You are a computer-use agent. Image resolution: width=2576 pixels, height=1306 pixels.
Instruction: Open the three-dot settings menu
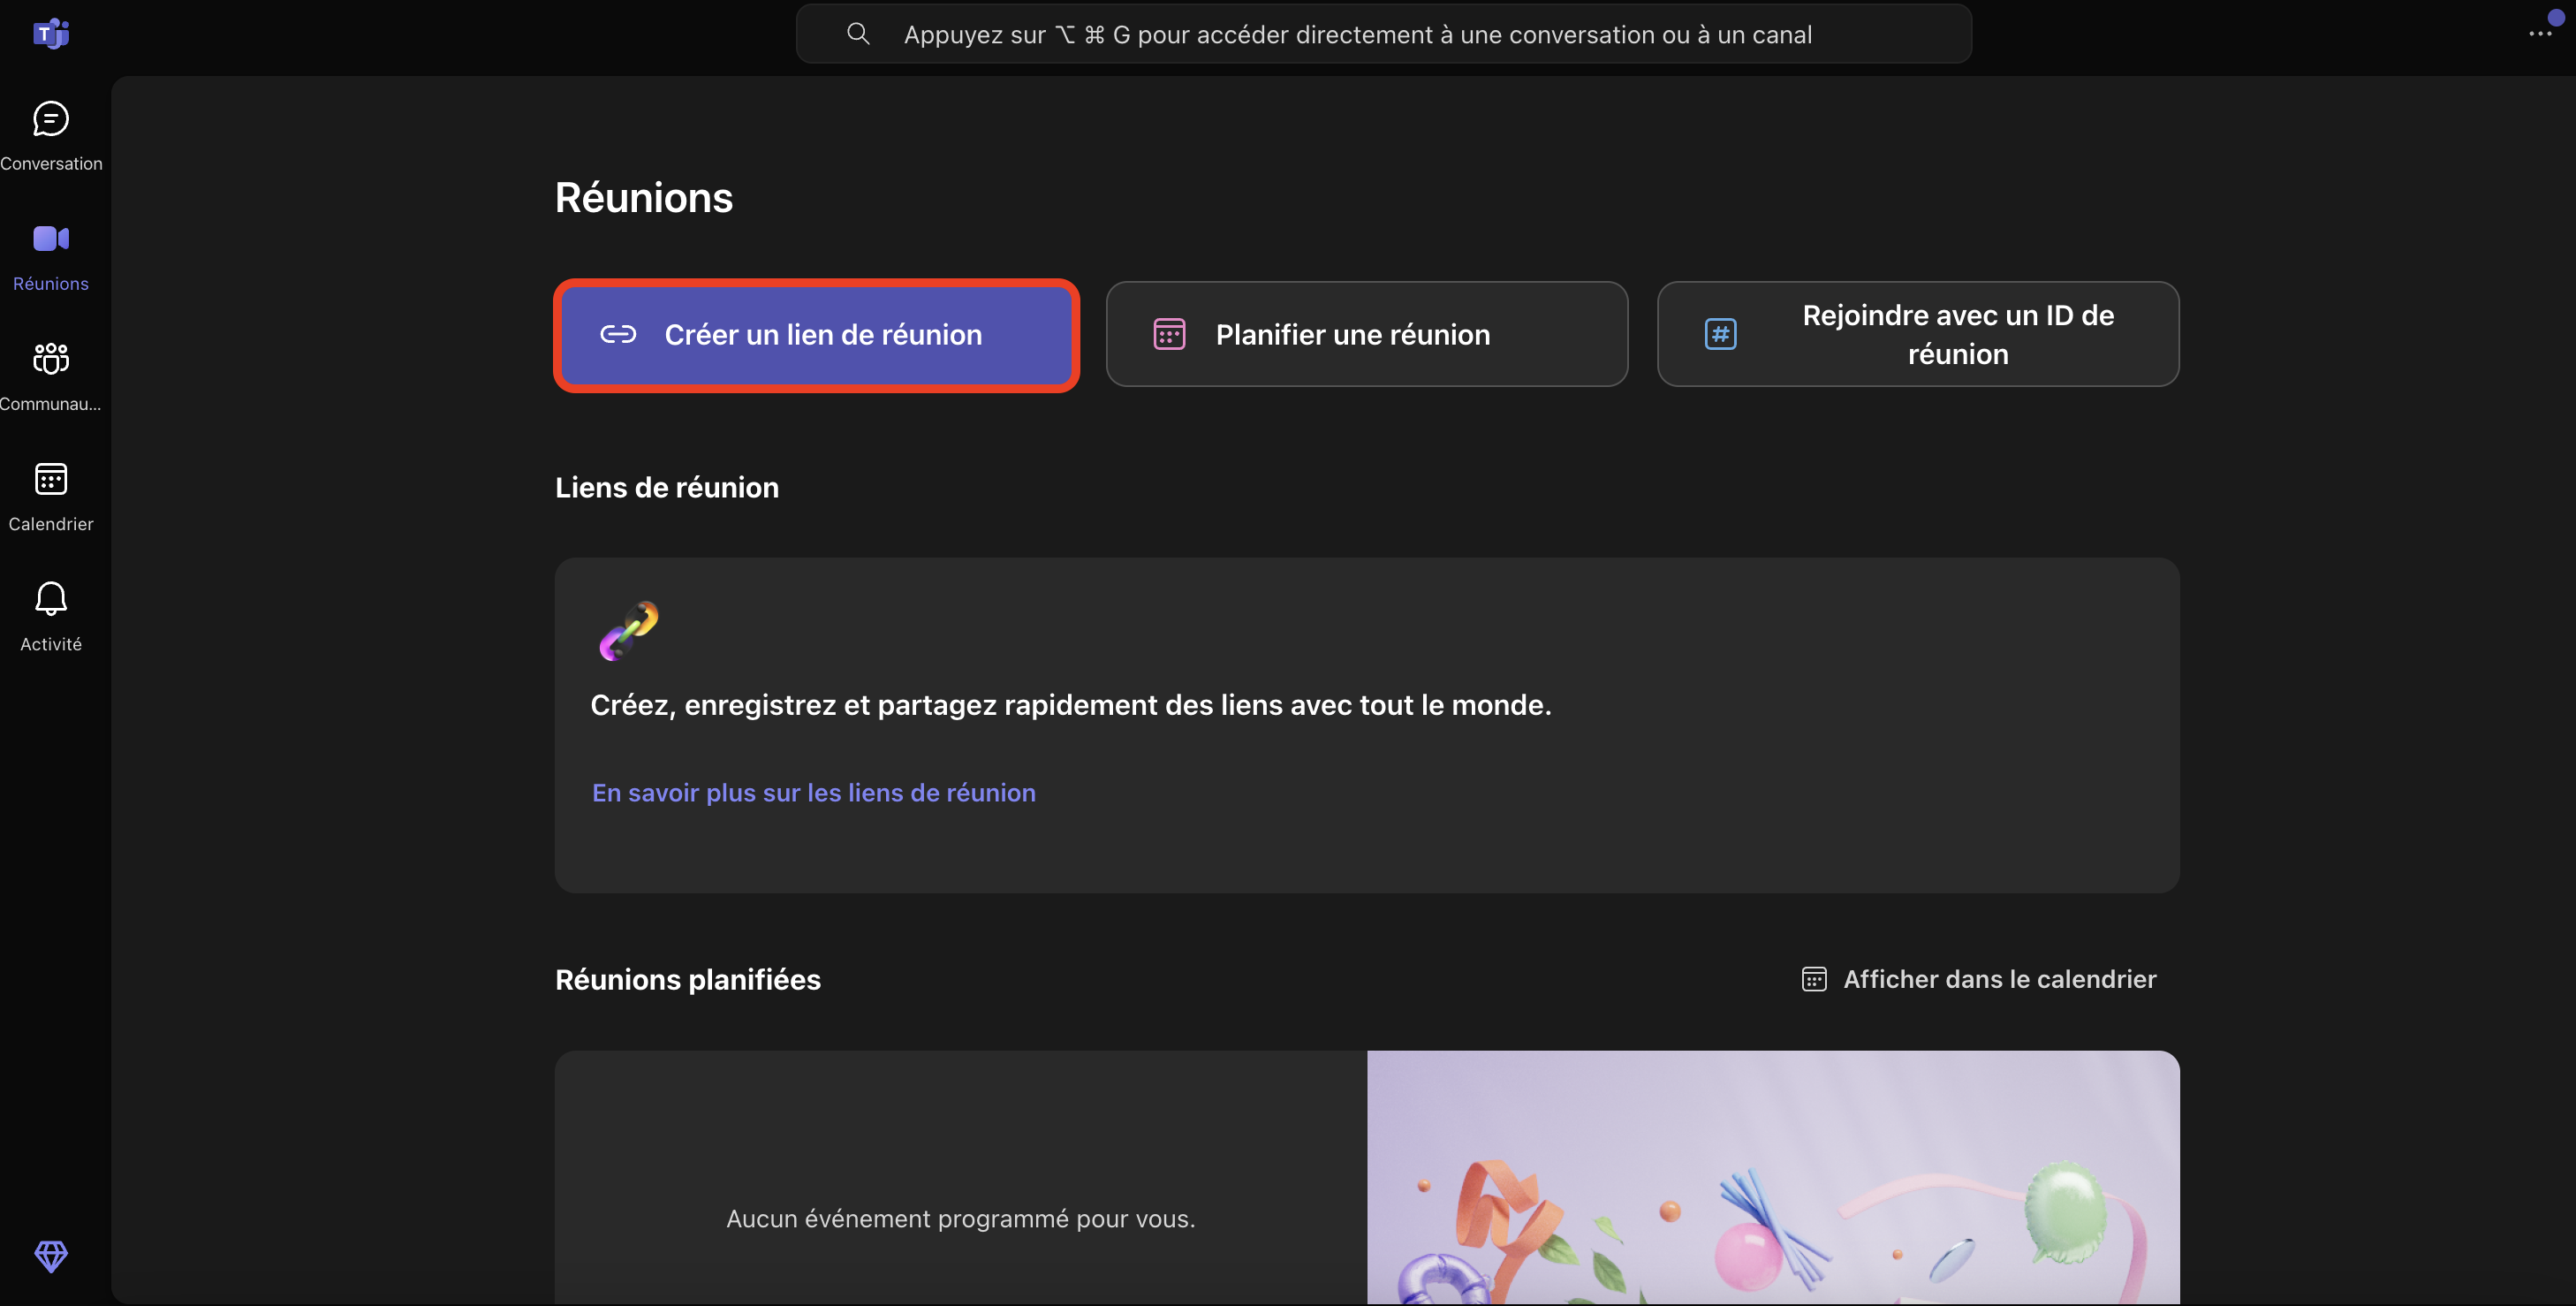click(2540, 34)
